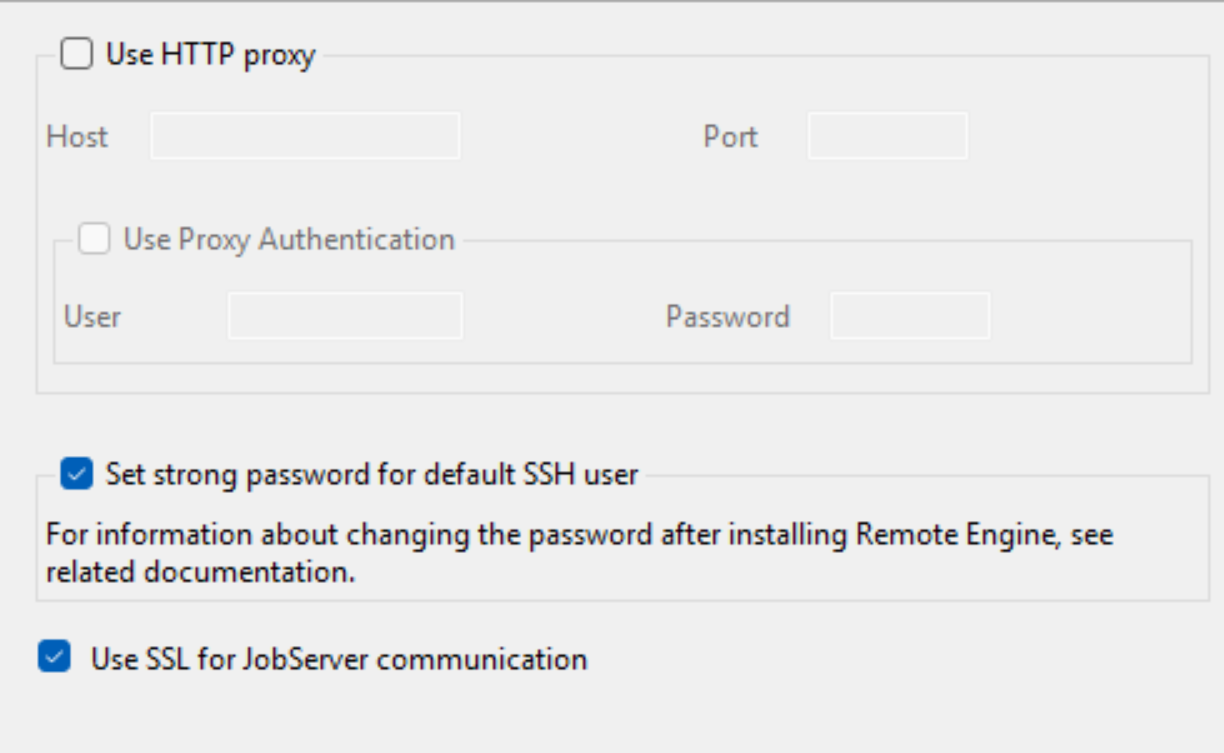Disable Use SSL for JobServer communication checkbox

(54, 658)
